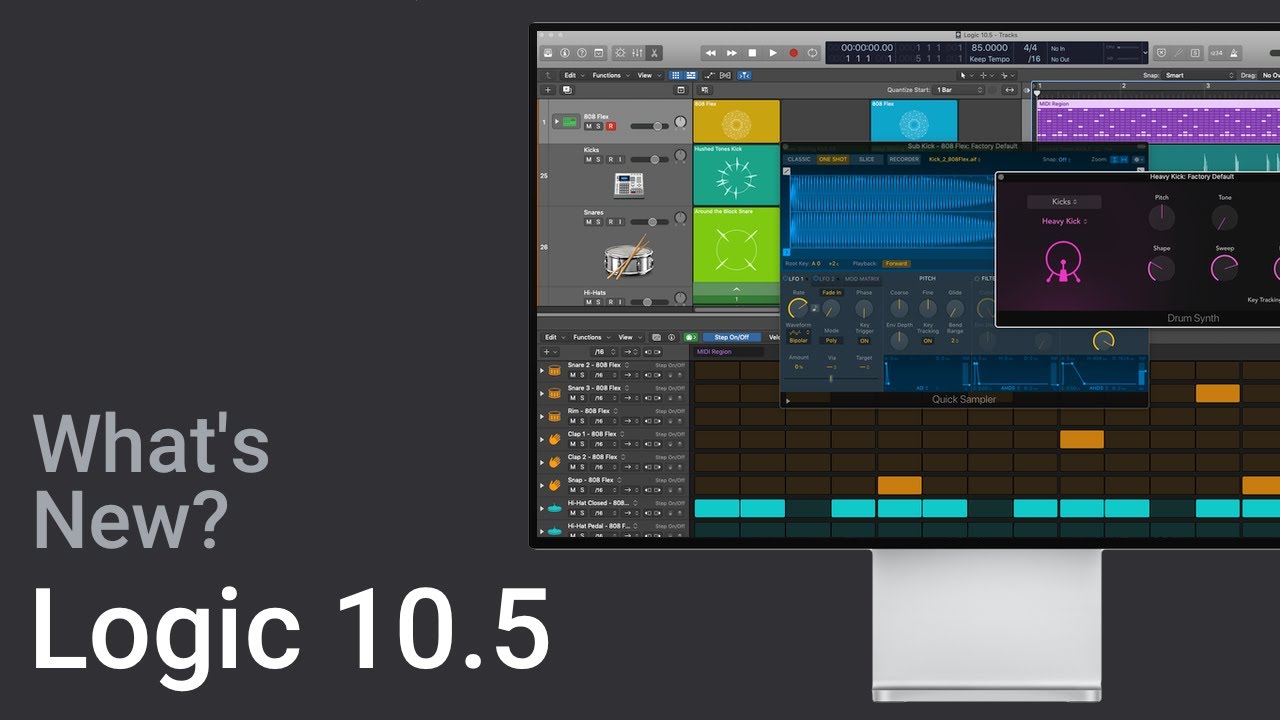This screenshot has height=720, width=1280.
Task: Open the Tracks area Functions menu
Action: pos(609,75)
